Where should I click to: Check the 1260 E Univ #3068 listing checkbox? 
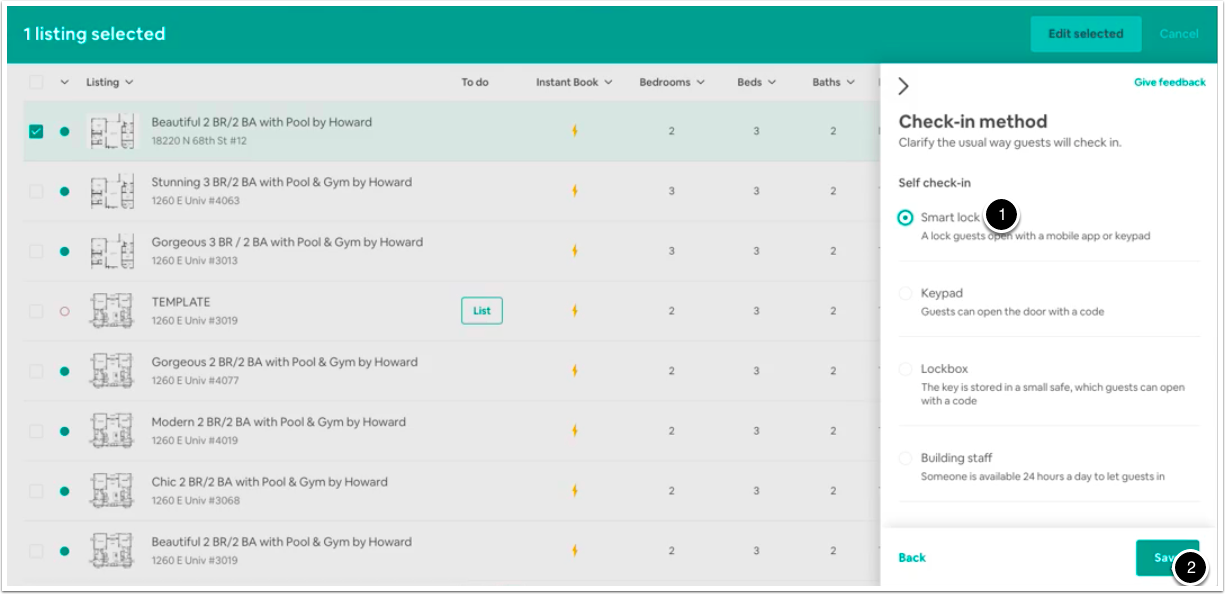point(36,491)
